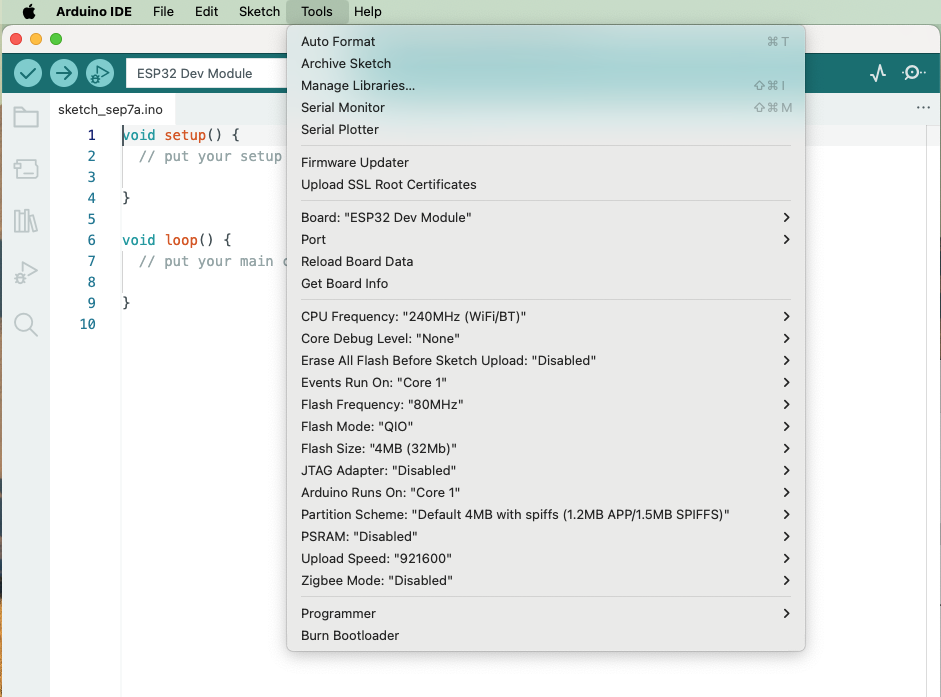Expand Erase All Flash Before Sketch Upload submenu
The height and width of the screenshot is (697, 941).
[546, 360]
